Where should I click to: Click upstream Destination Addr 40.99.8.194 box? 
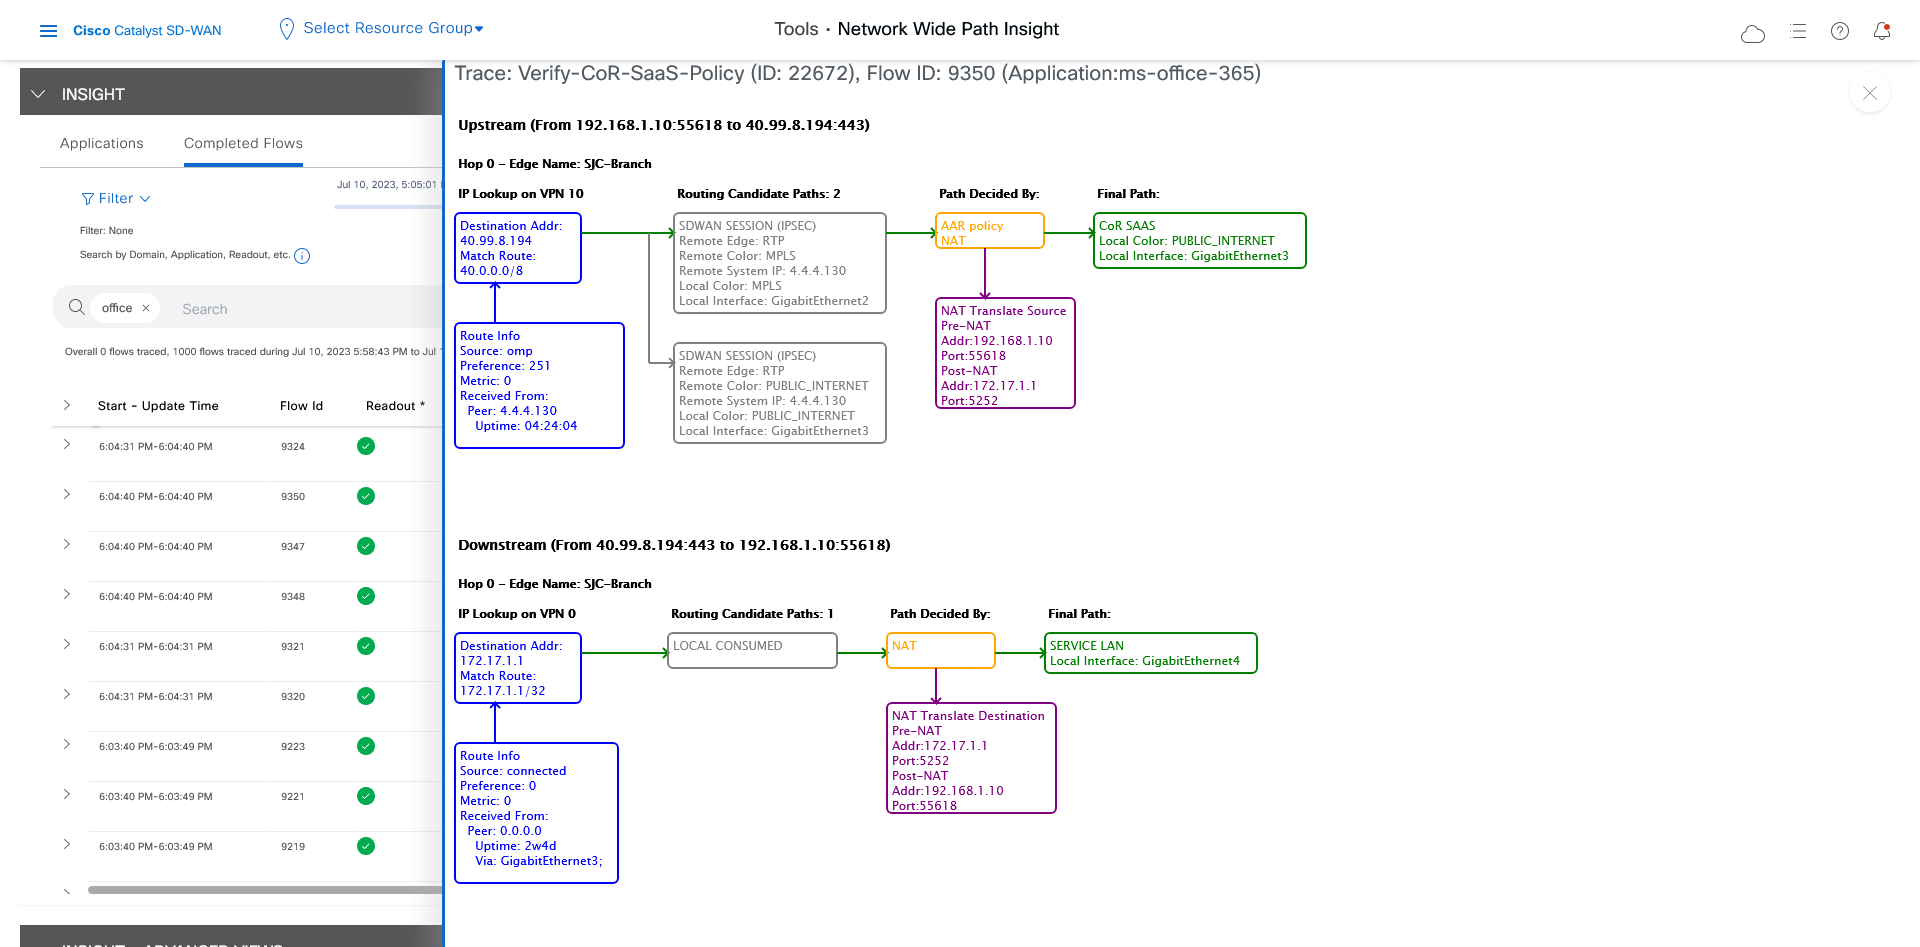(518, 248)
